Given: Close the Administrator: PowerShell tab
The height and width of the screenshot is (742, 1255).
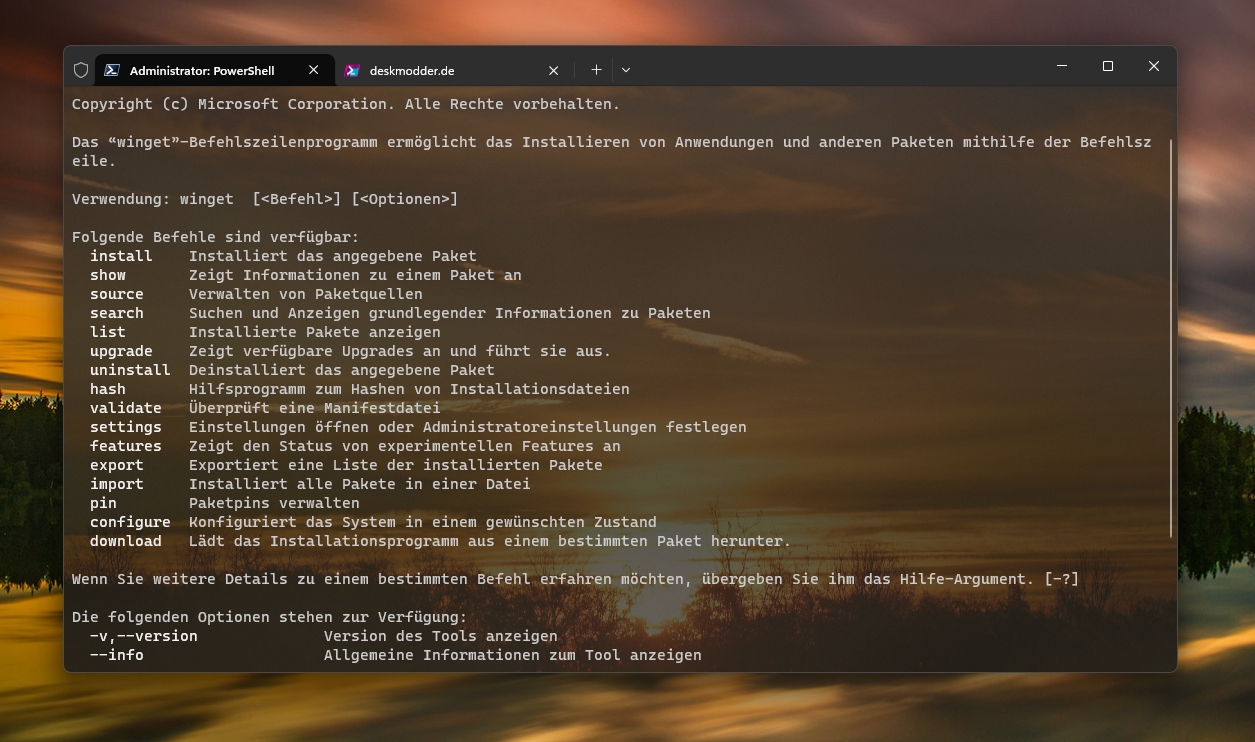Looking at the screenshot, I should tap(313, 70).
